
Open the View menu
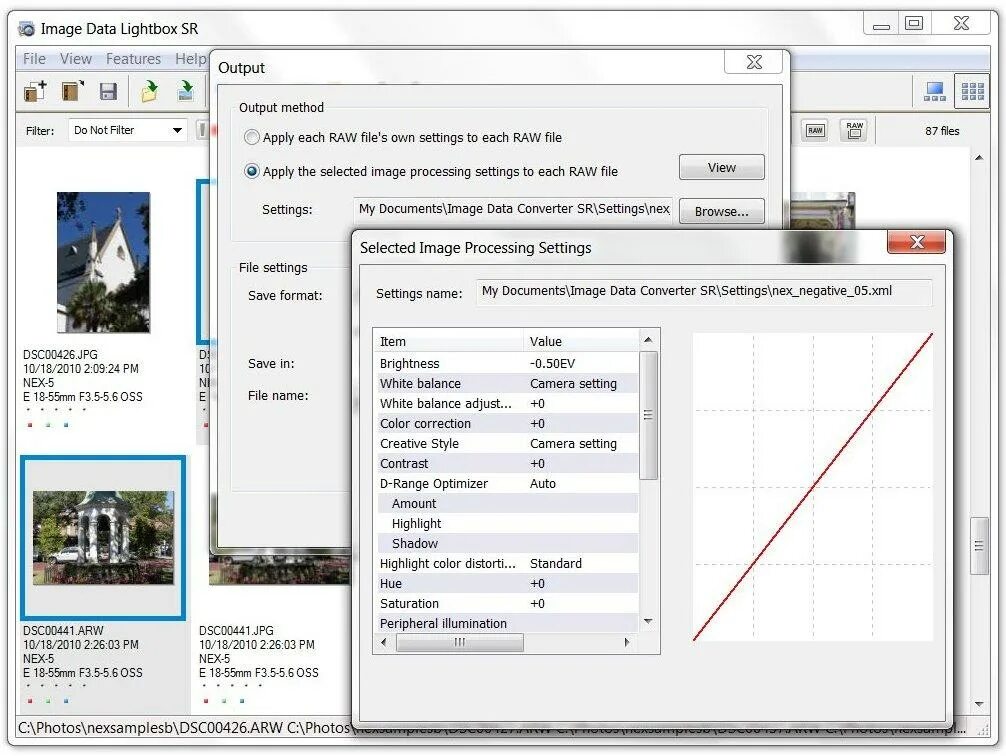pos(76,59)
